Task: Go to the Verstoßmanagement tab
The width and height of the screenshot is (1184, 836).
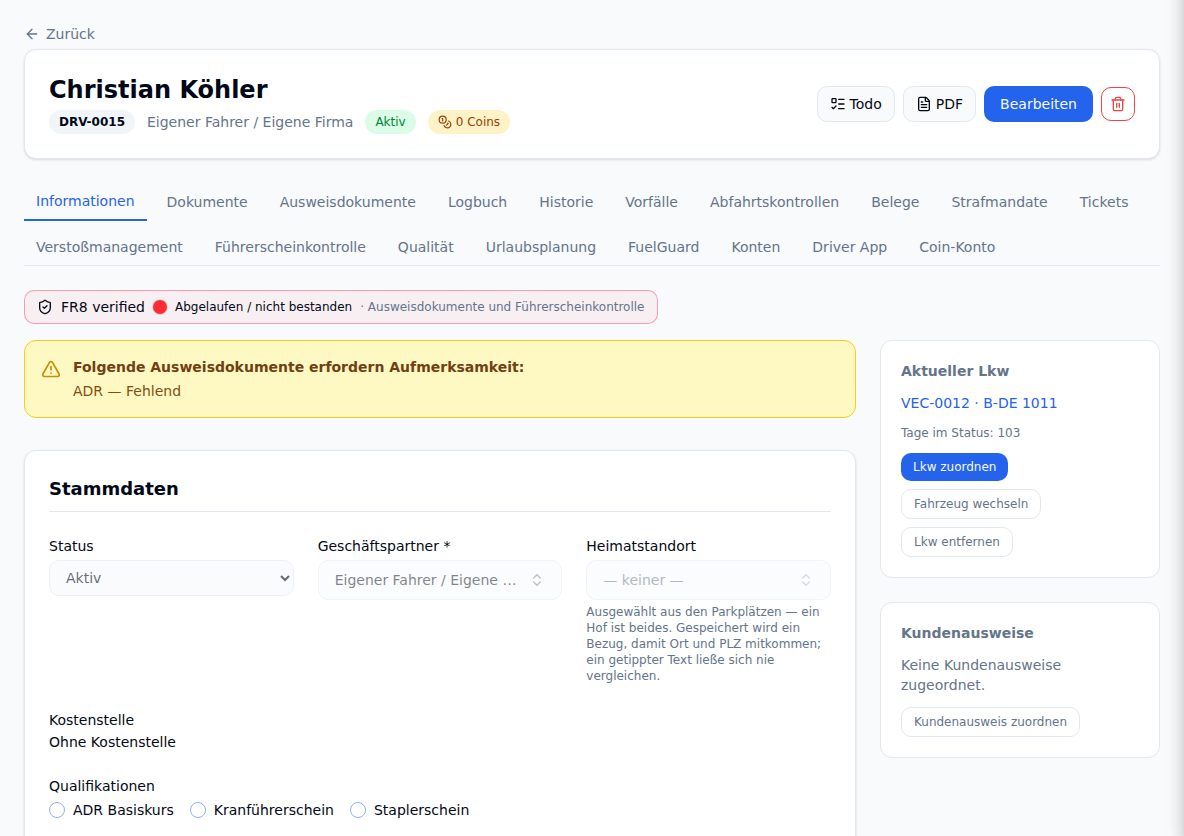Action: point(109,247)
